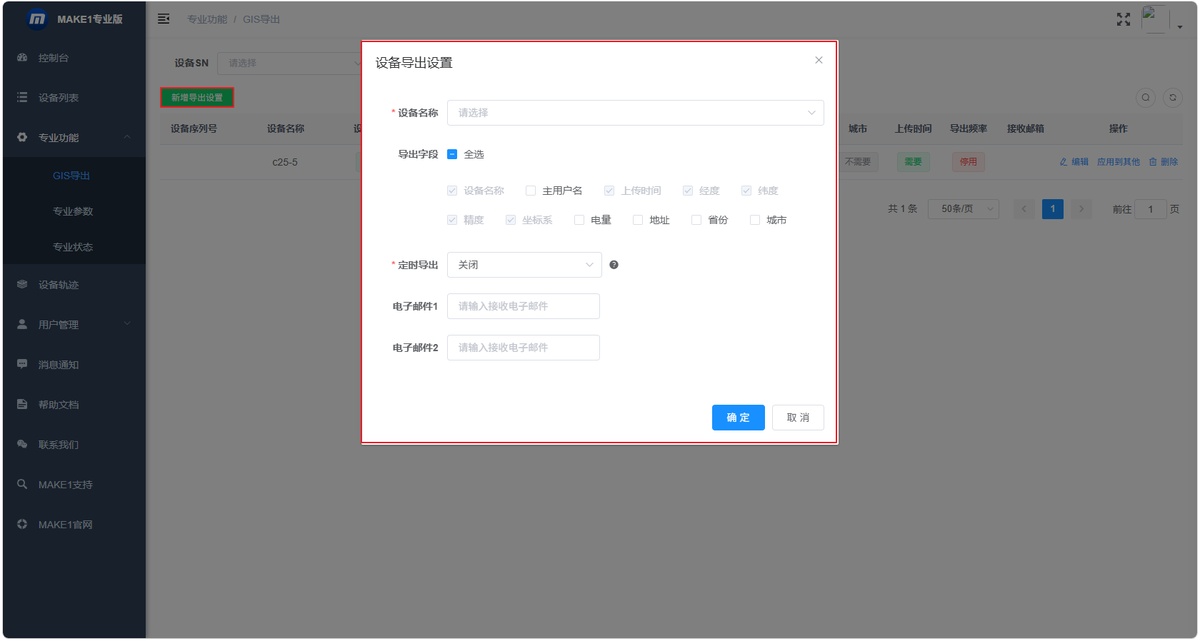The image size is (1200, 641).
Task: Click the green 新增导出设置 button
Action: 197,98
